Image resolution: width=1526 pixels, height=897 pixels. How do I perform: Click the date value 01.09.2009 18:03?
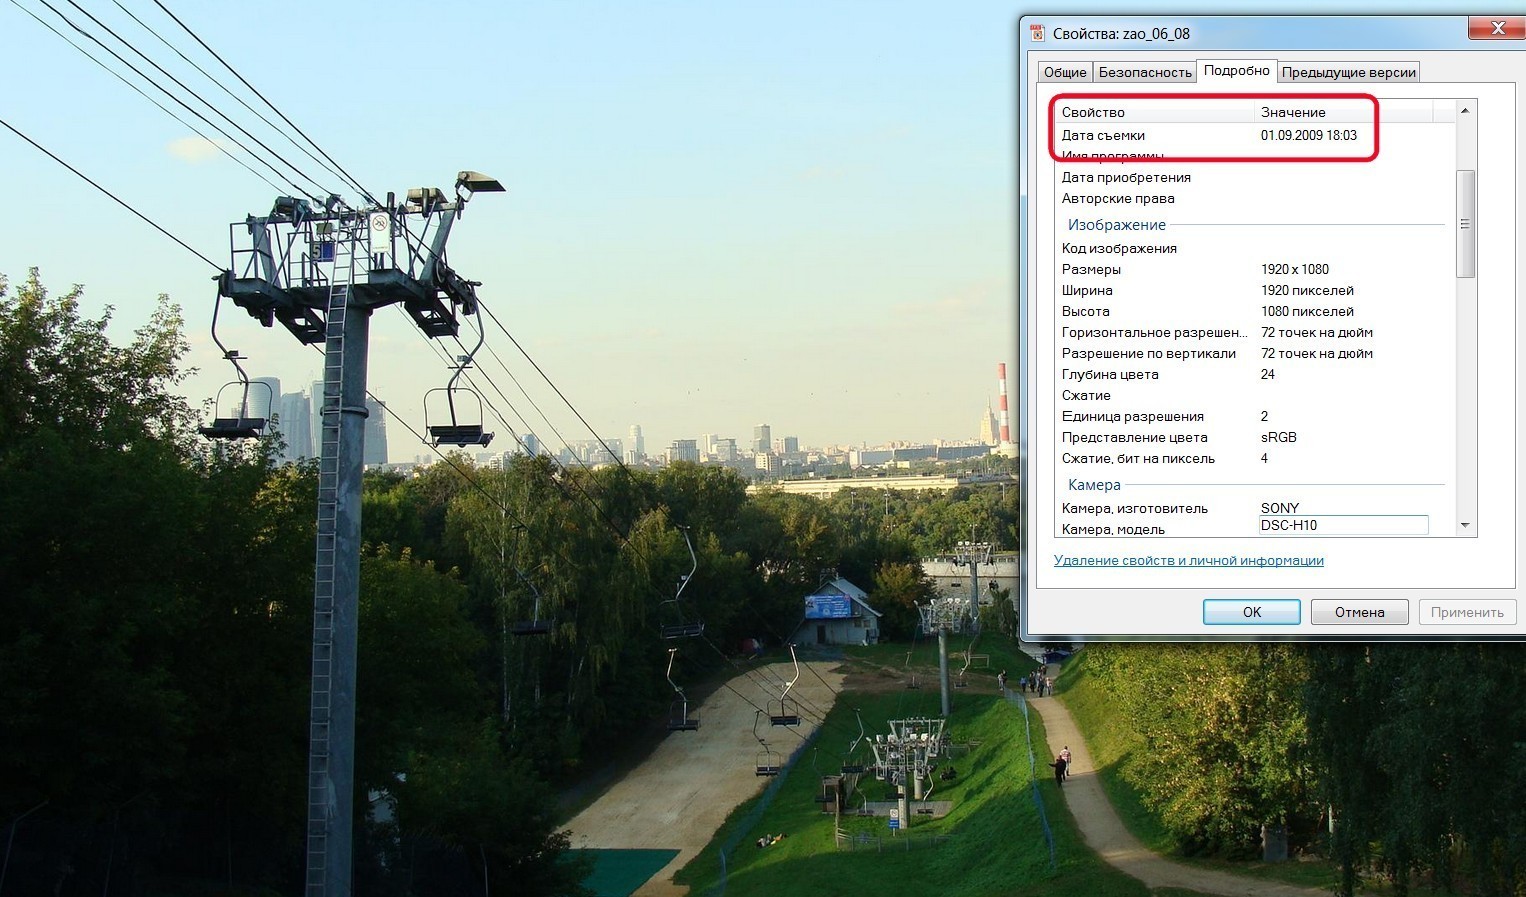pyautogui.click(x=1309, y=135)
